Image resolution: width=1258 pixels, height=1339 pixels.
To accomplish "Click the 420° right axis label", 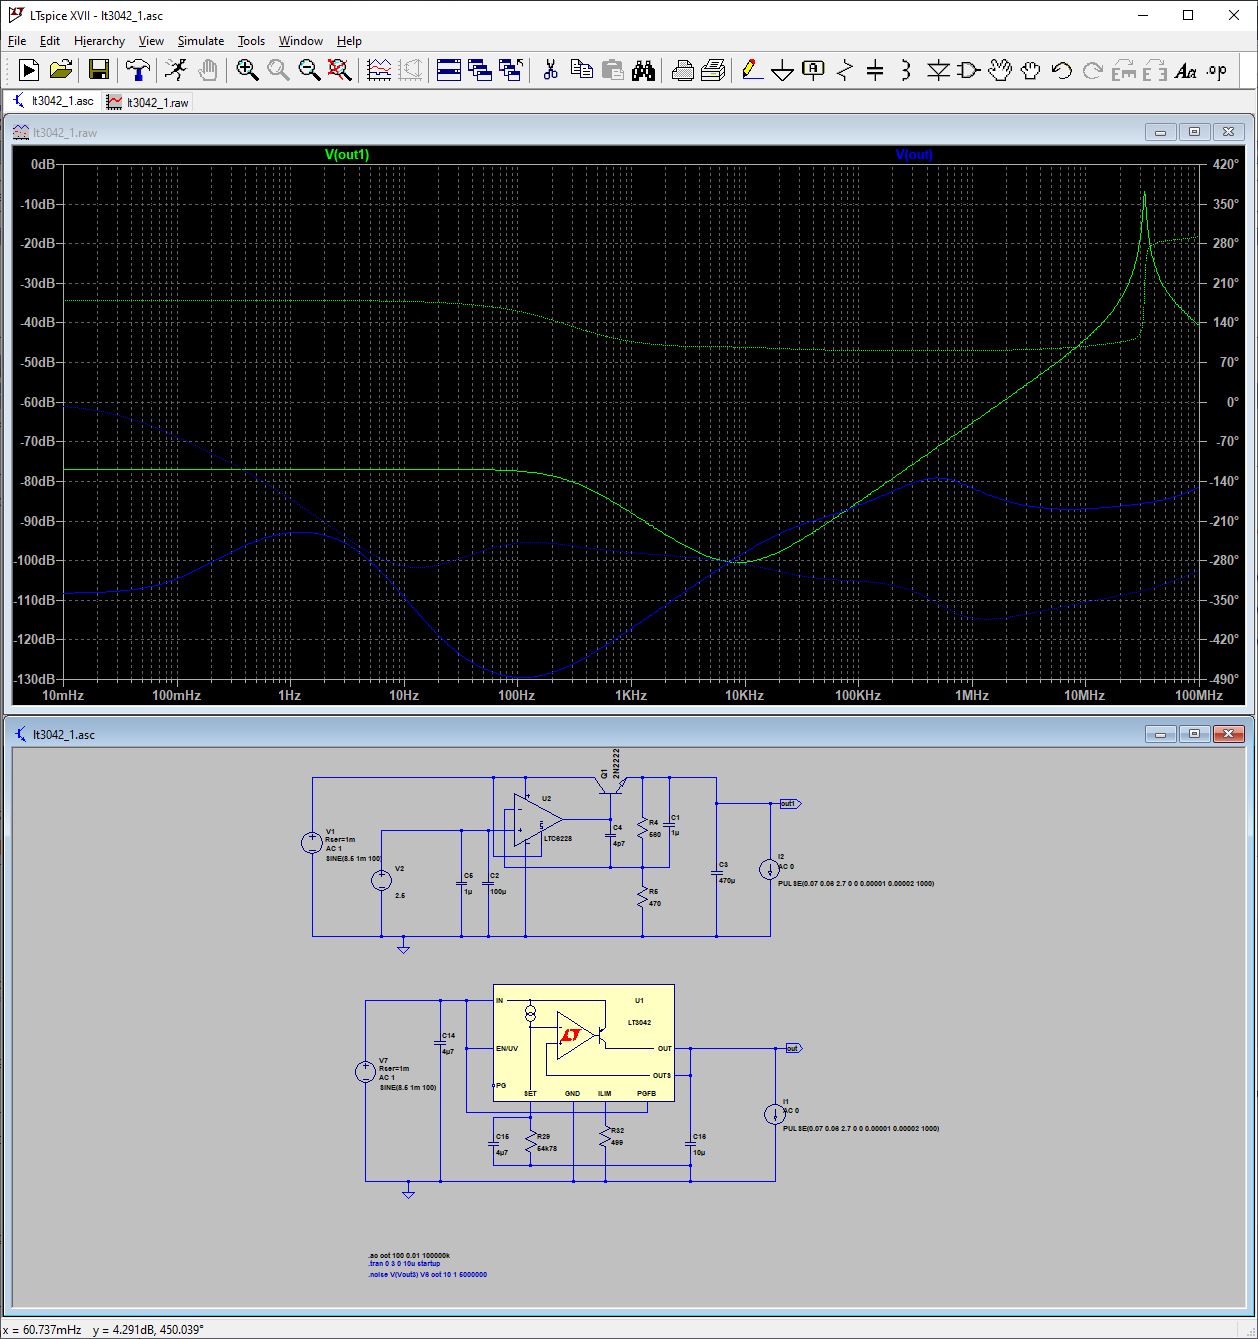I will click(x=1225, y=164).
